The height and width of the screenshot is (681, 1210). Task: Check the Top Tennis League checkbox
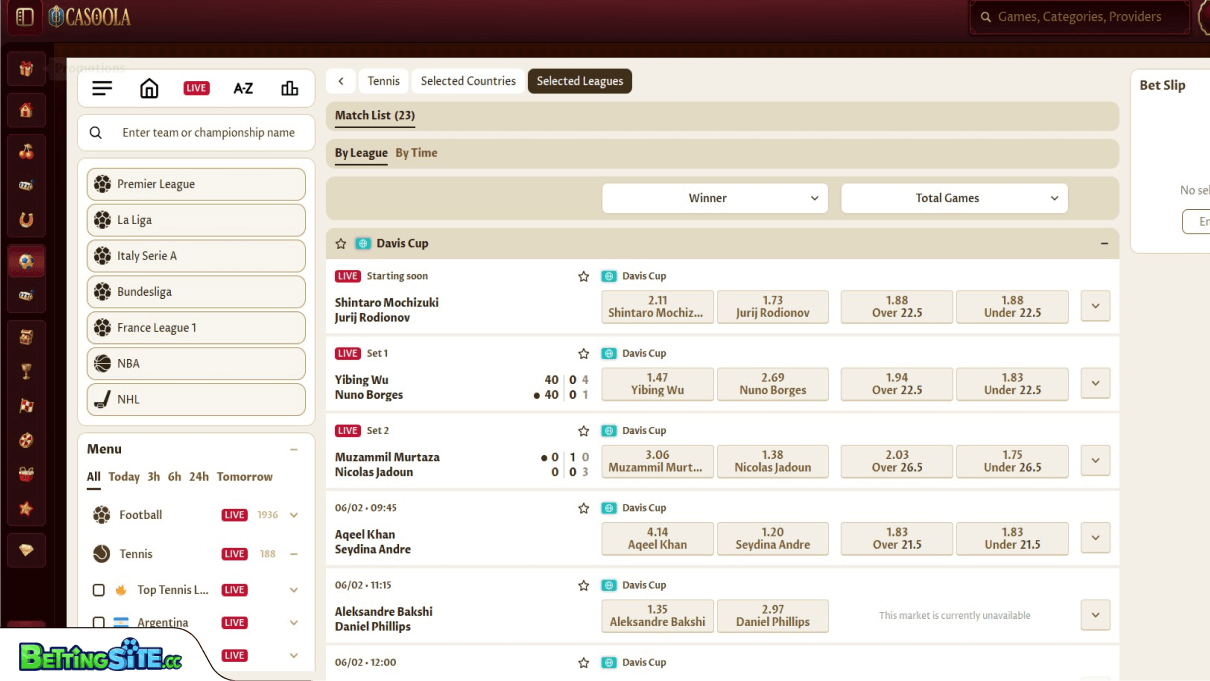(99, 590)
